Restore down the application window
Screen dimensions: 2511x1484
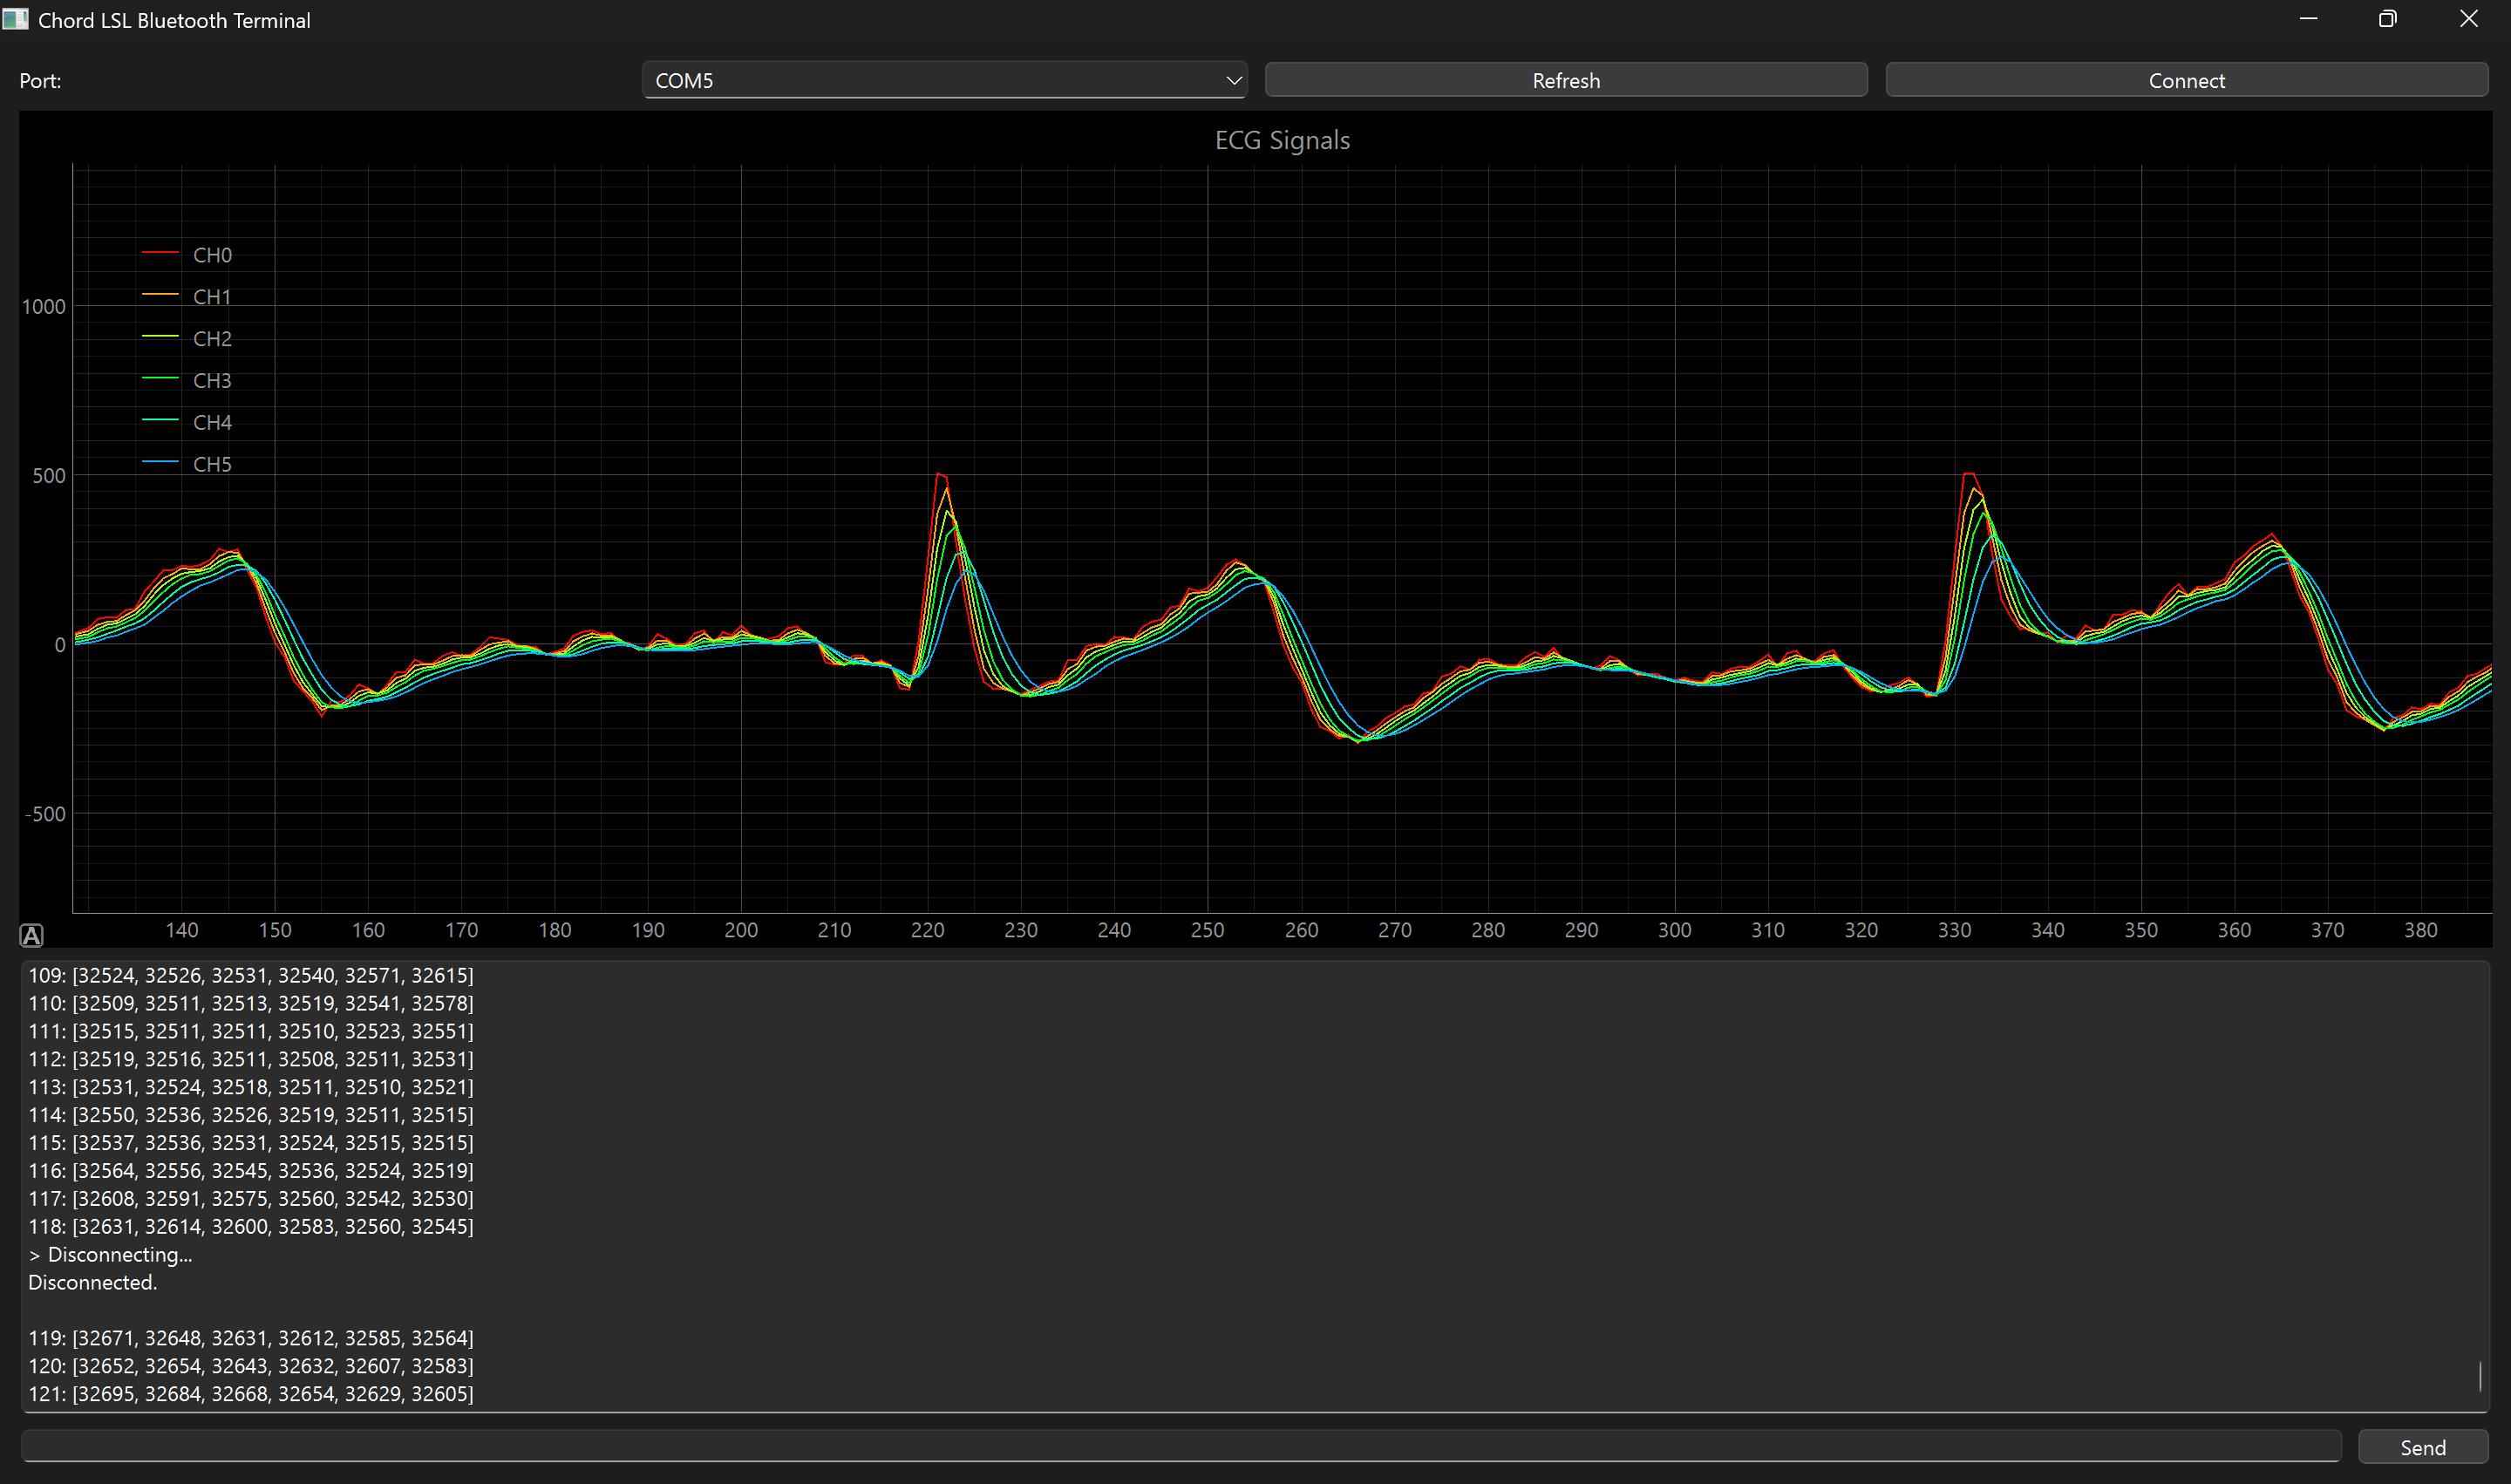pyautogui.click(x=2388, y=19)
